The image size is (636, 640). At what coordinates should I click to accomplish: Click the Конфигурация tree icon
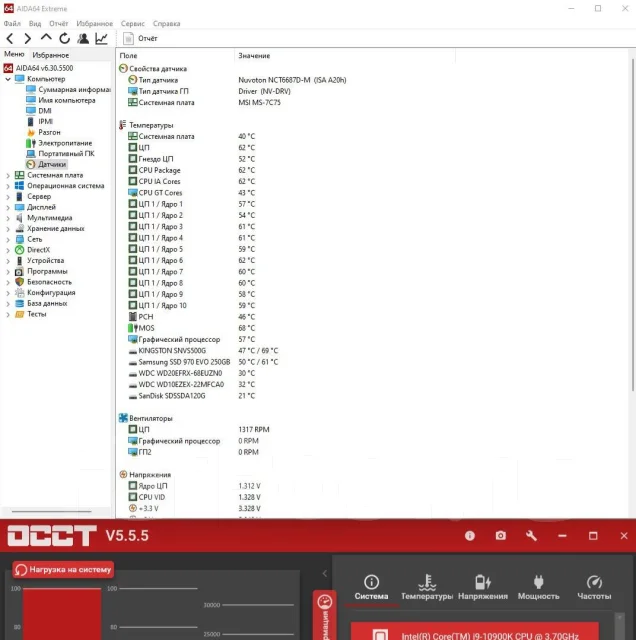pyautogui.click(x=19, y=293)
